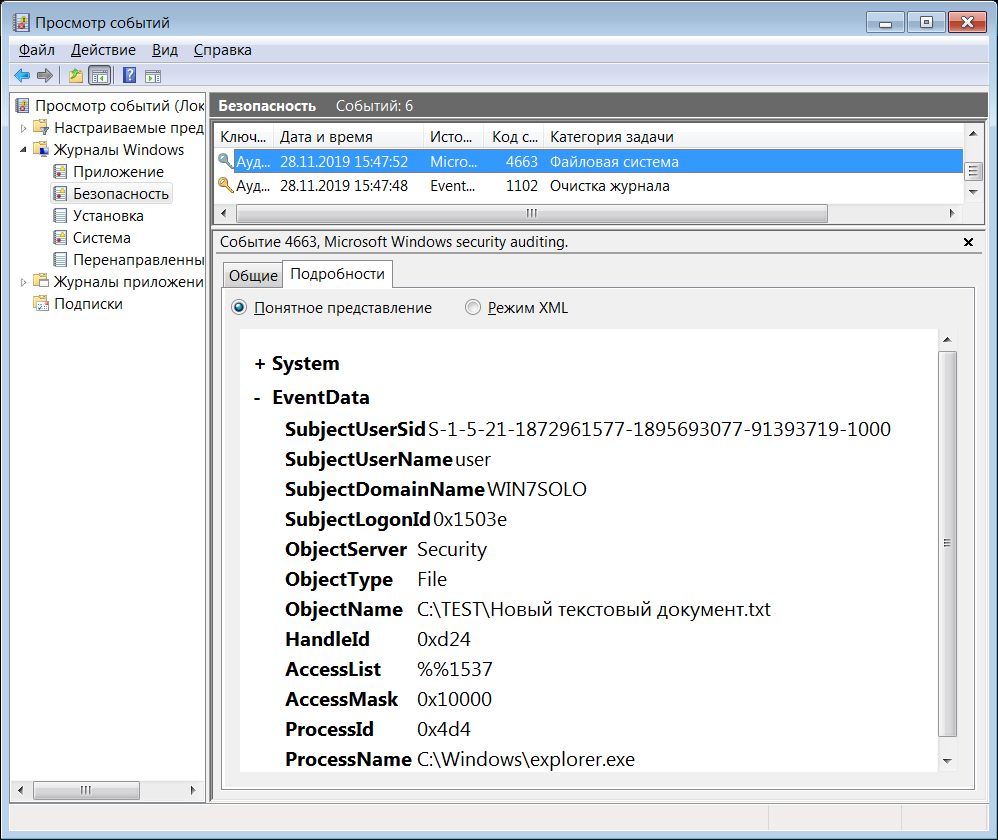Click the key icon of the 1102 event row
The height and width of the screenshot is (840, 998).
225,185
